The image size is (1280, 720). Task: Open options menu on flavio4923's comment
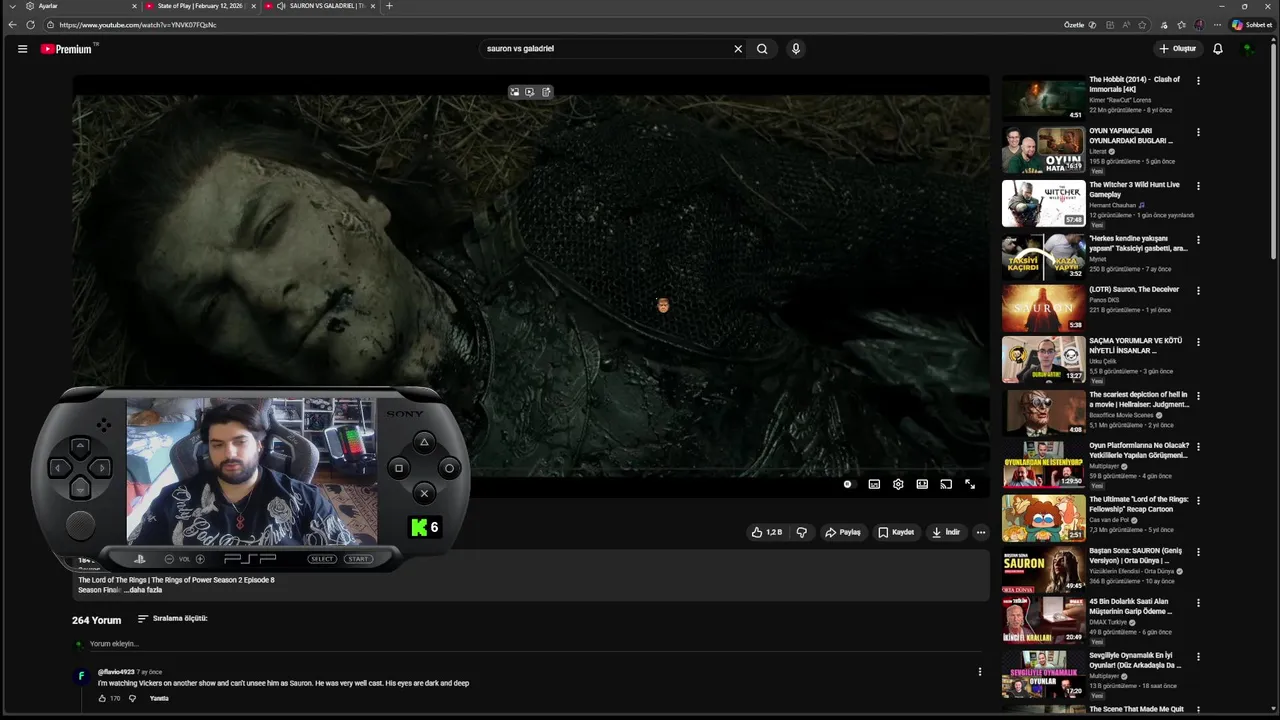pyautogui.click(x=980, y=672)
